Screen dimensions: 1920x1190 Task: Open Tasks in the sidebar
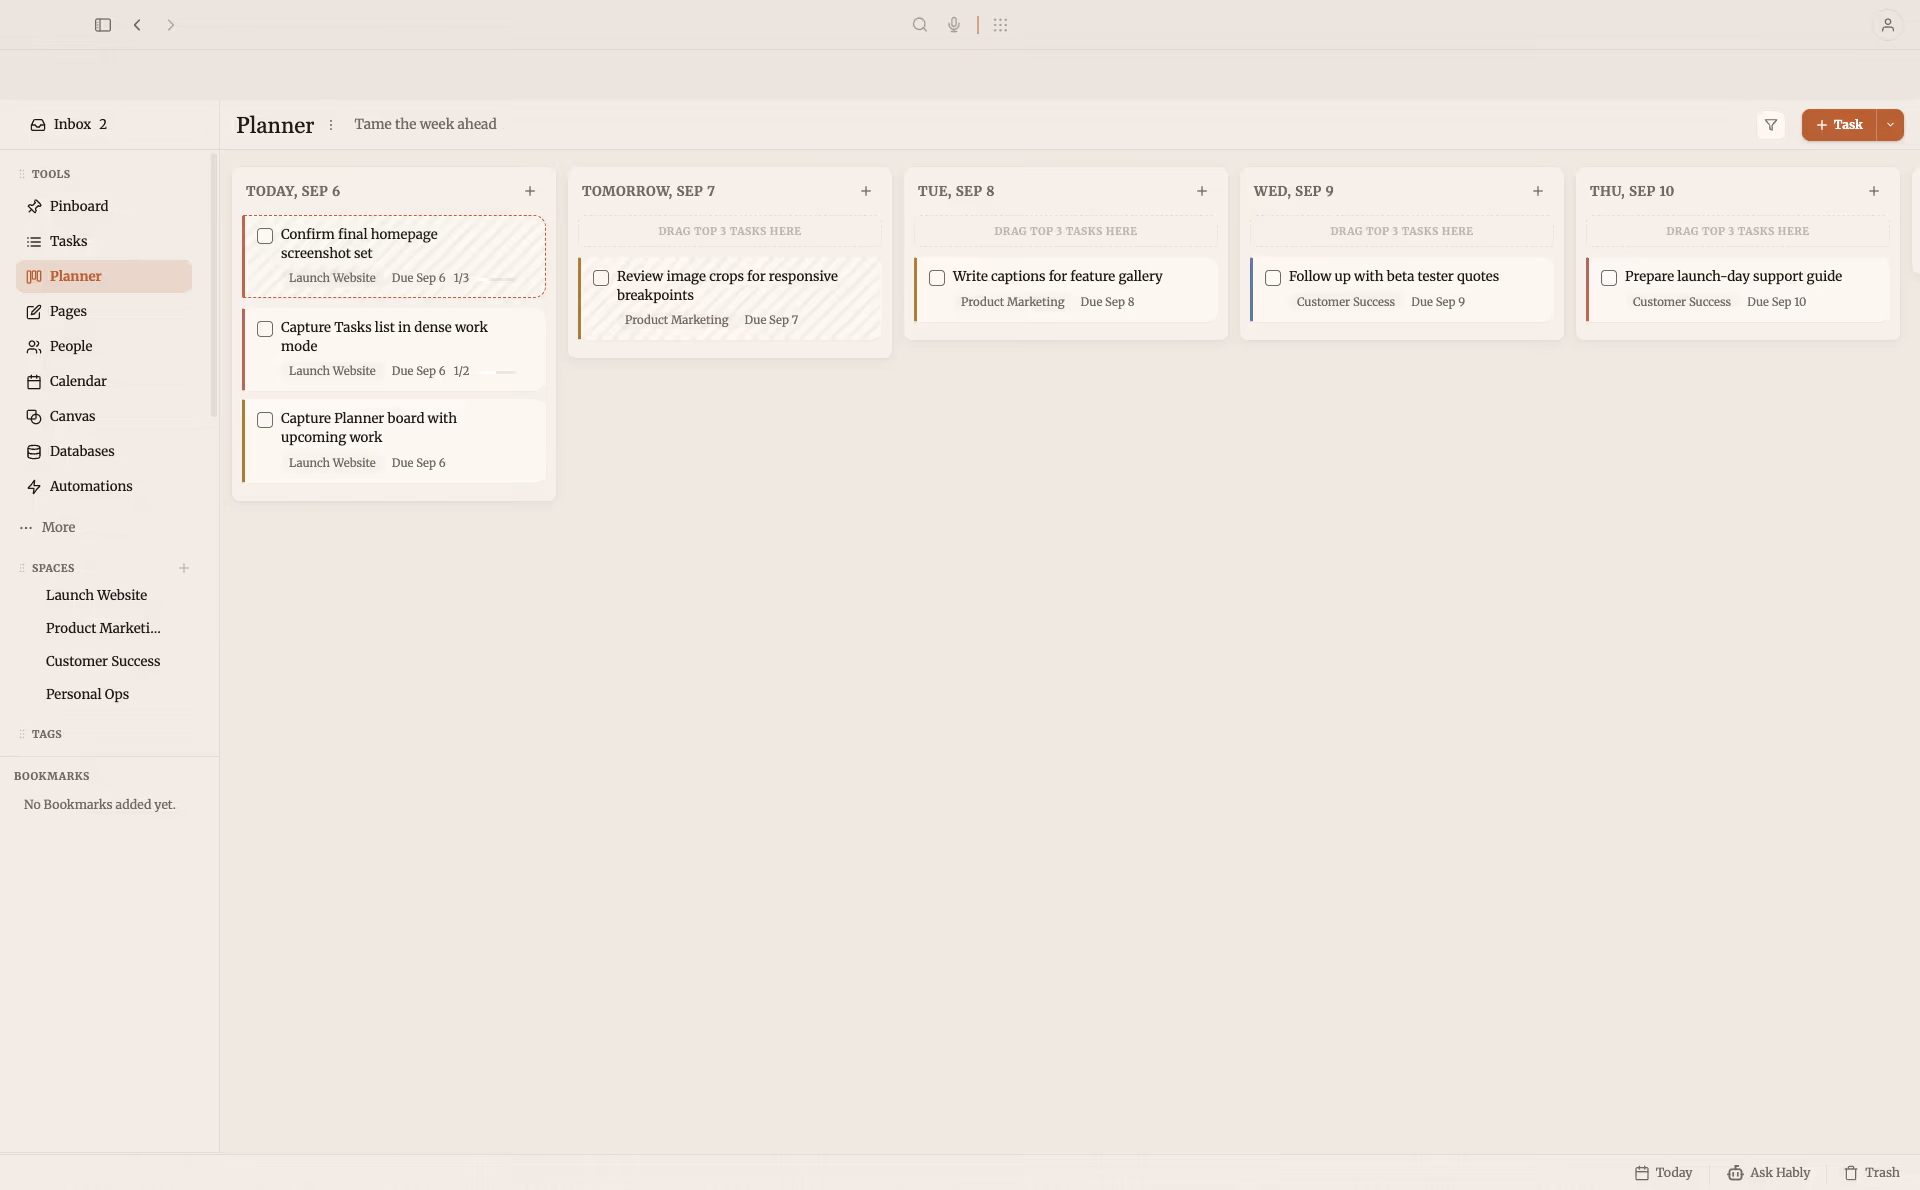pos(104,241)
